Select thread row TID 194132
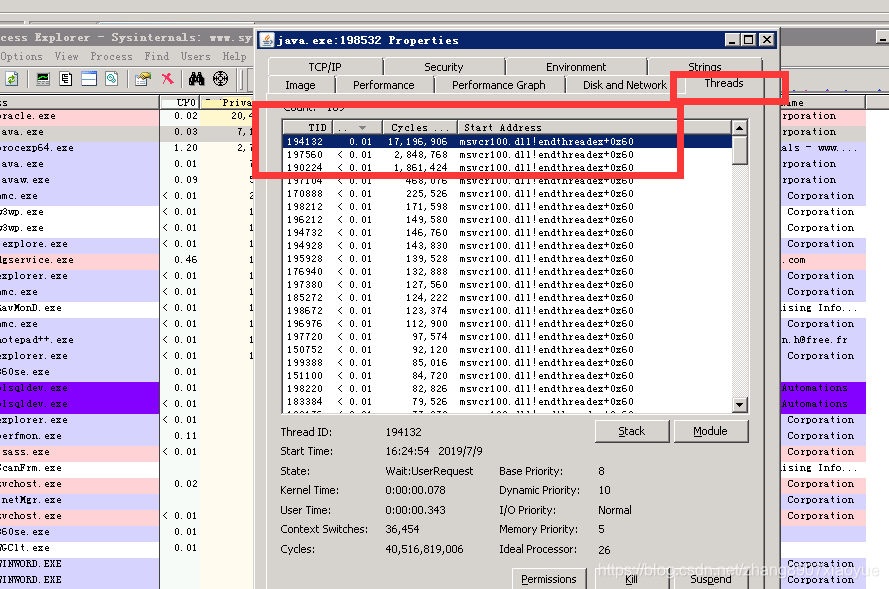889x589 pixels. click(507, 141)
